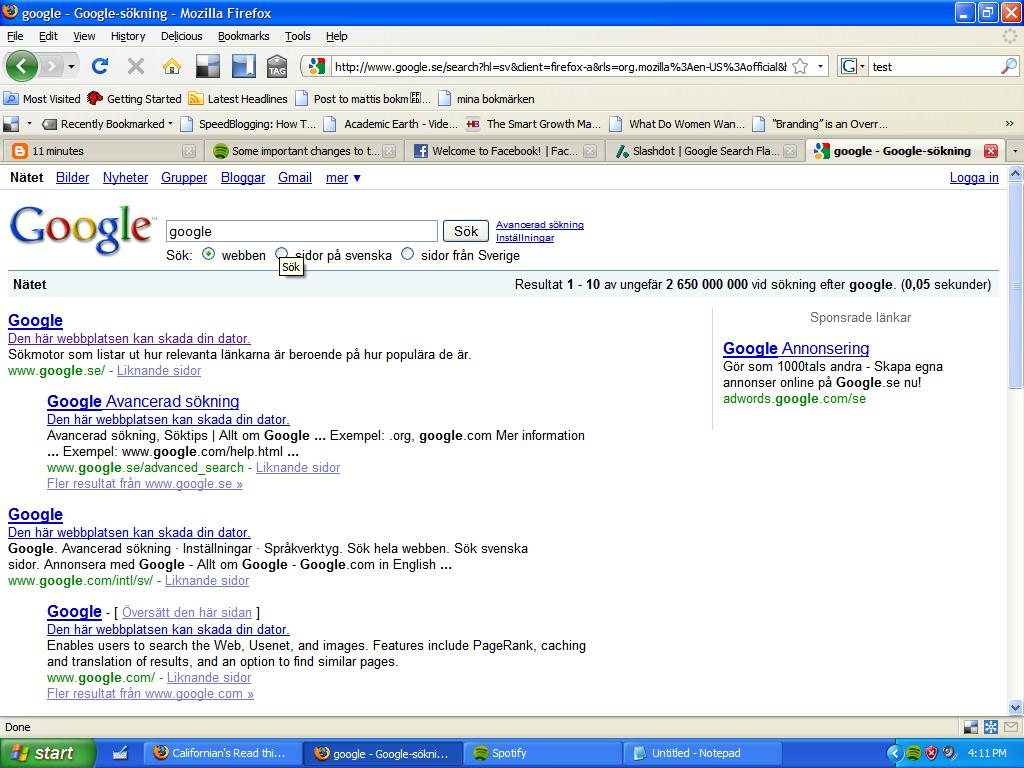Image resolution: width=1024 pixels, height=768 pixels.
Task: Click the page scrollbar thumb
Action: [x=1016, y=285]
